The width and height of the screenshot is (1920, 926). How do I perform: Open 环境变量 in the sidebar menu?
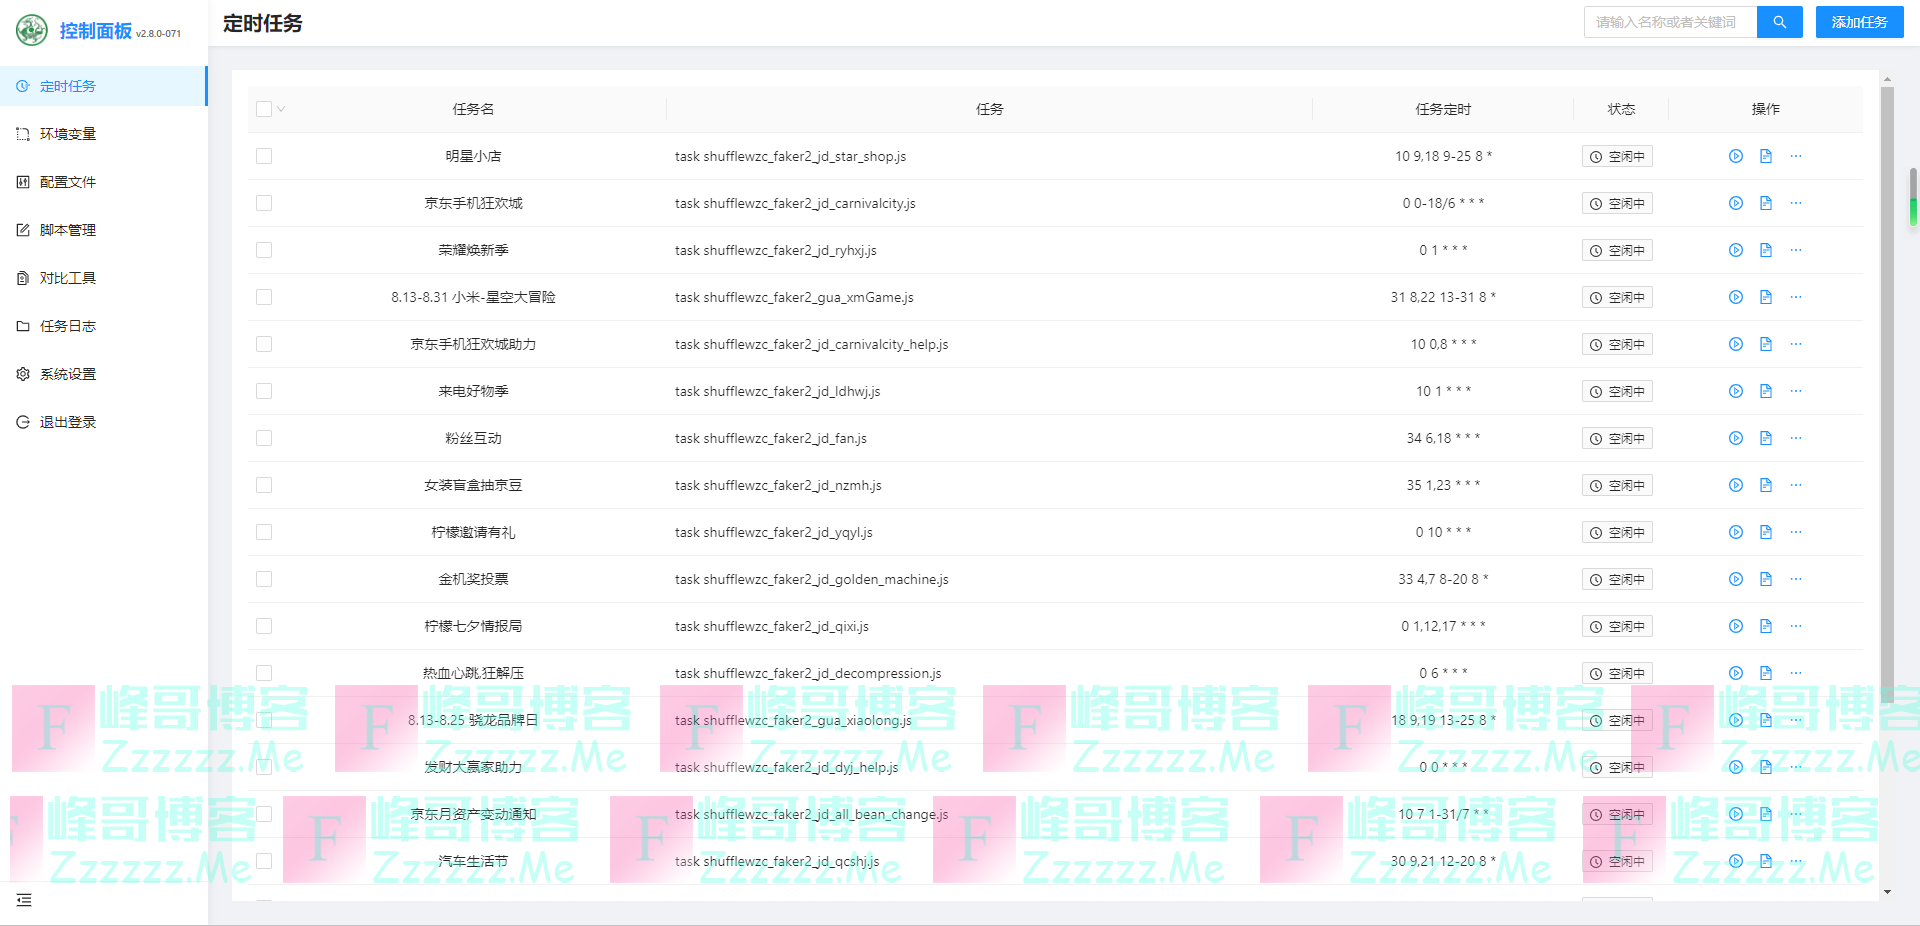pyautogui.click(x=68, y=134)
